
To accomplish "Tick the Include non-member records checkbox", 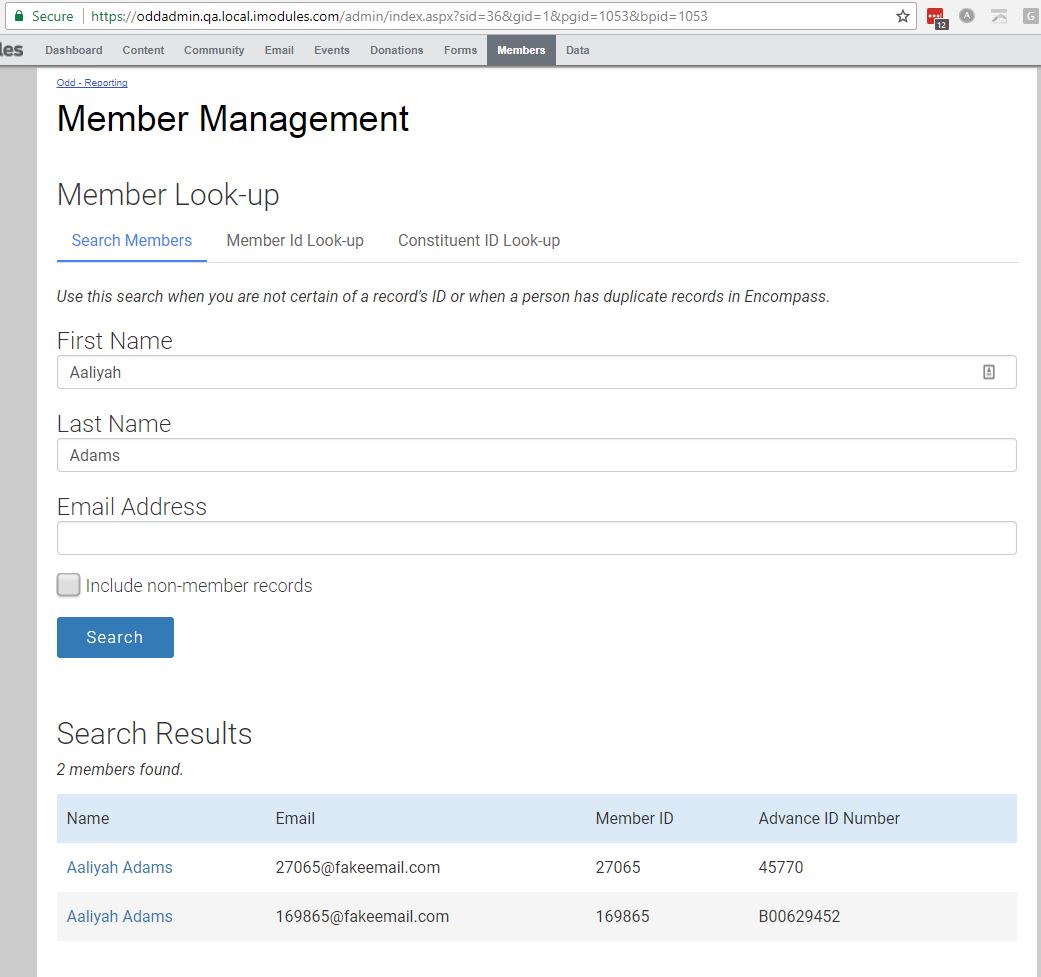I will (68, 585).
